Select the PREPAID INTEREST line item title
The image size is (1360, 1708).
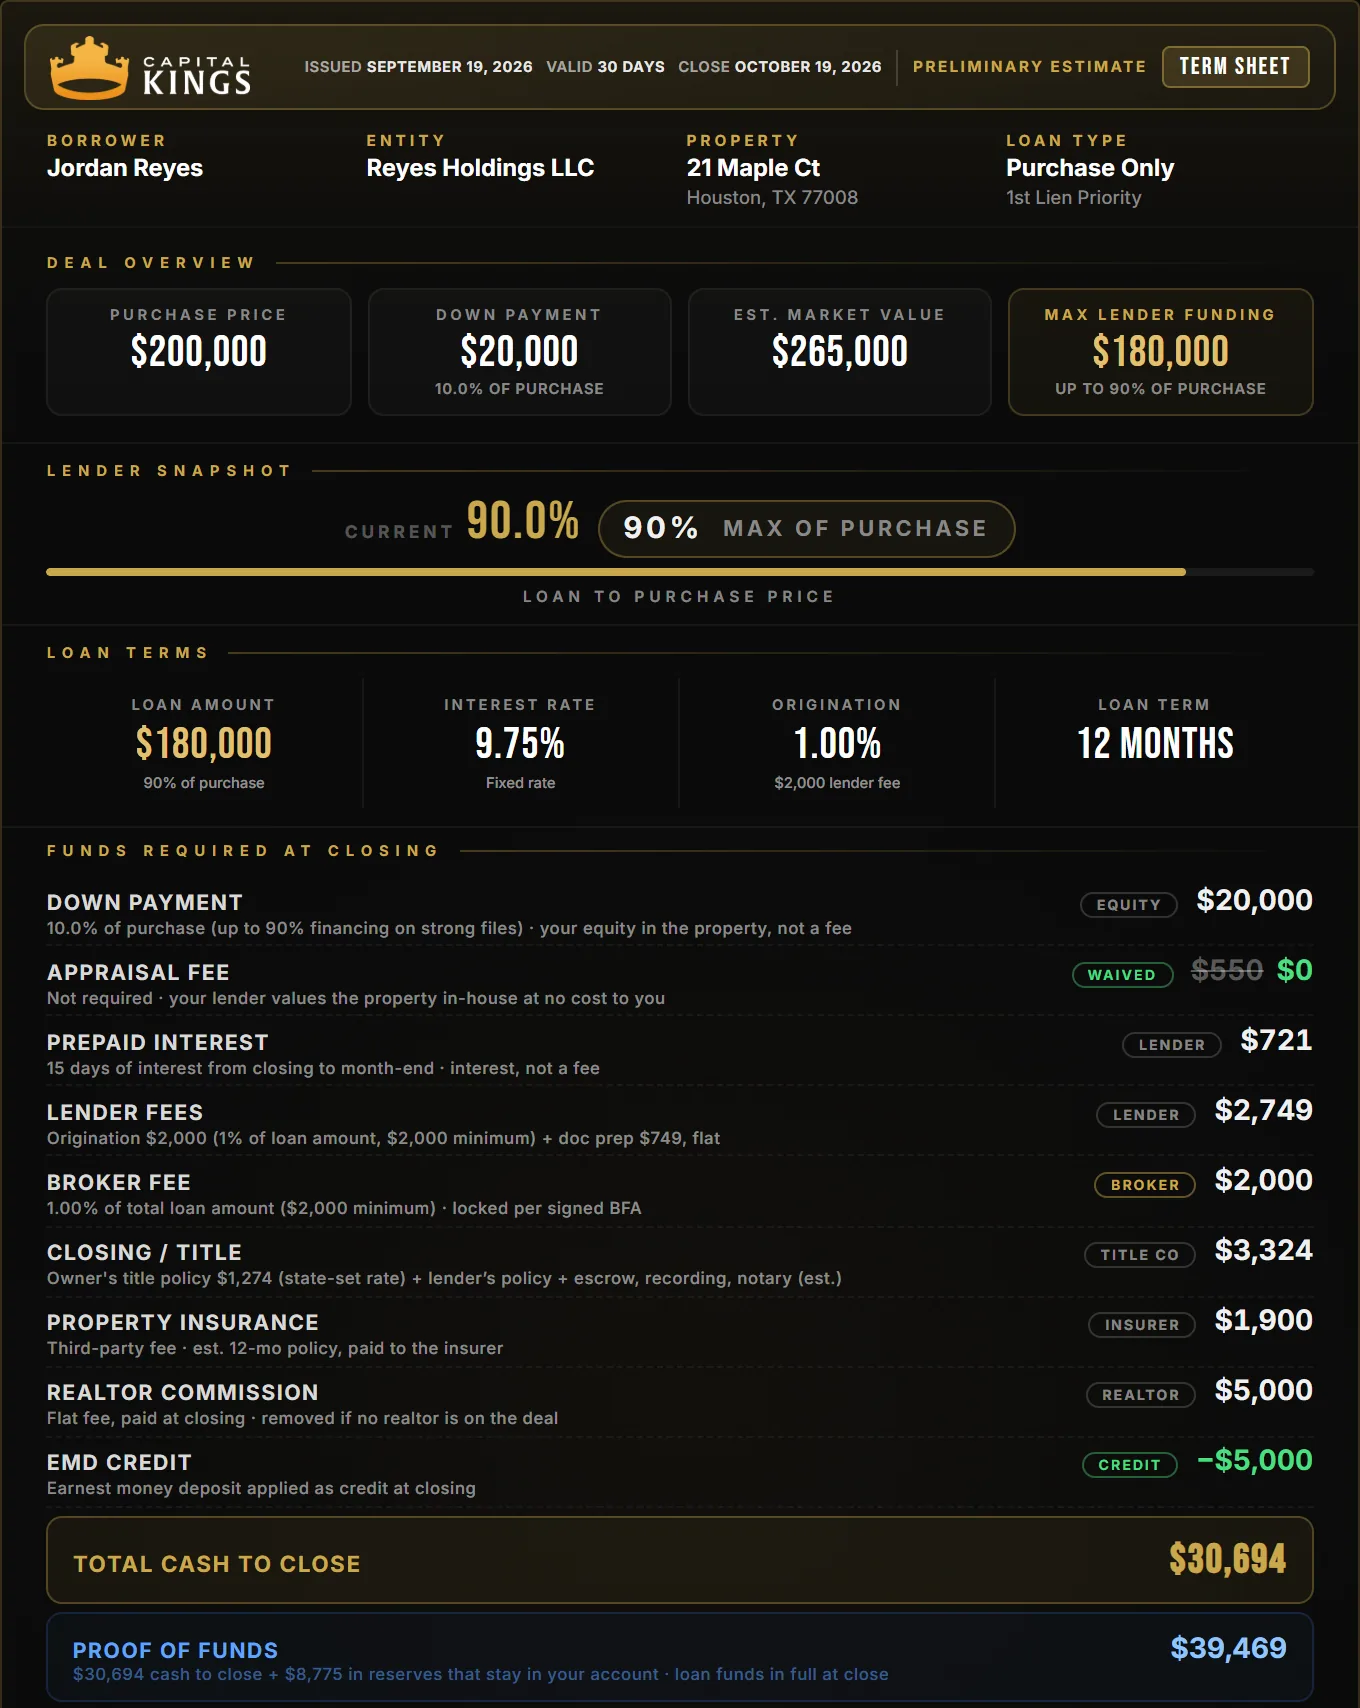(x=158, y=1043)
